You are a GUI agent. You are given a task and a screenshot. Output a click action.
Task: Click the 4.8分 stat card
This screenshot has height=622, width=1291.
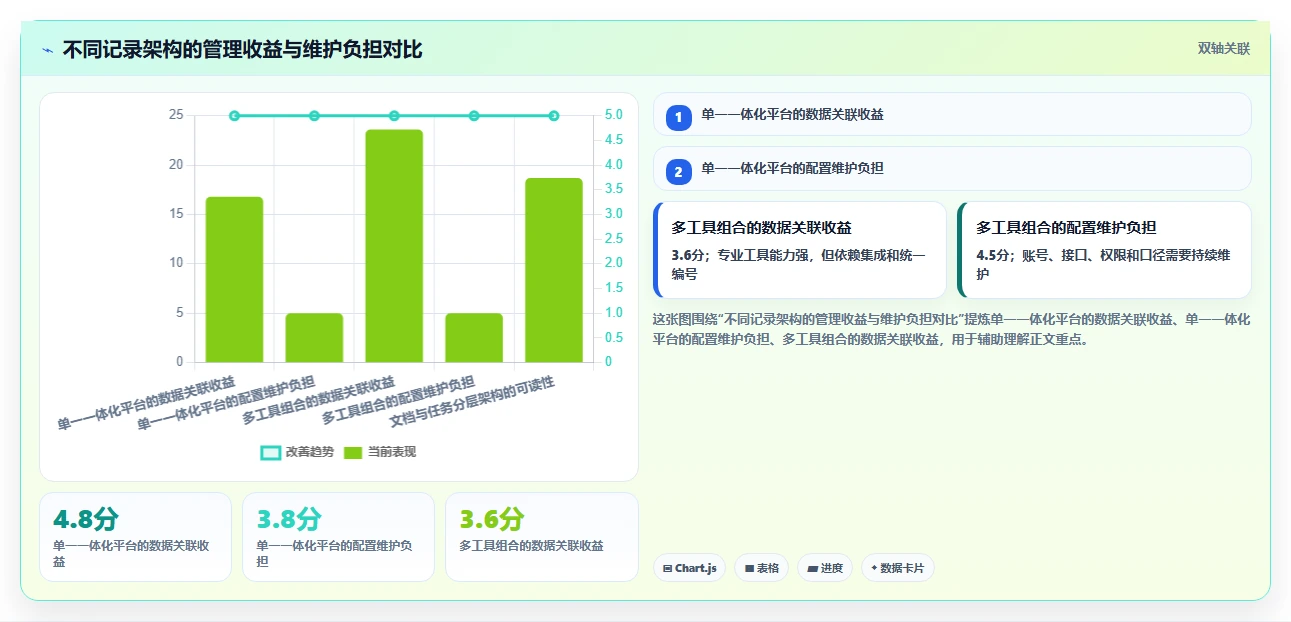(x=135, y=537)
